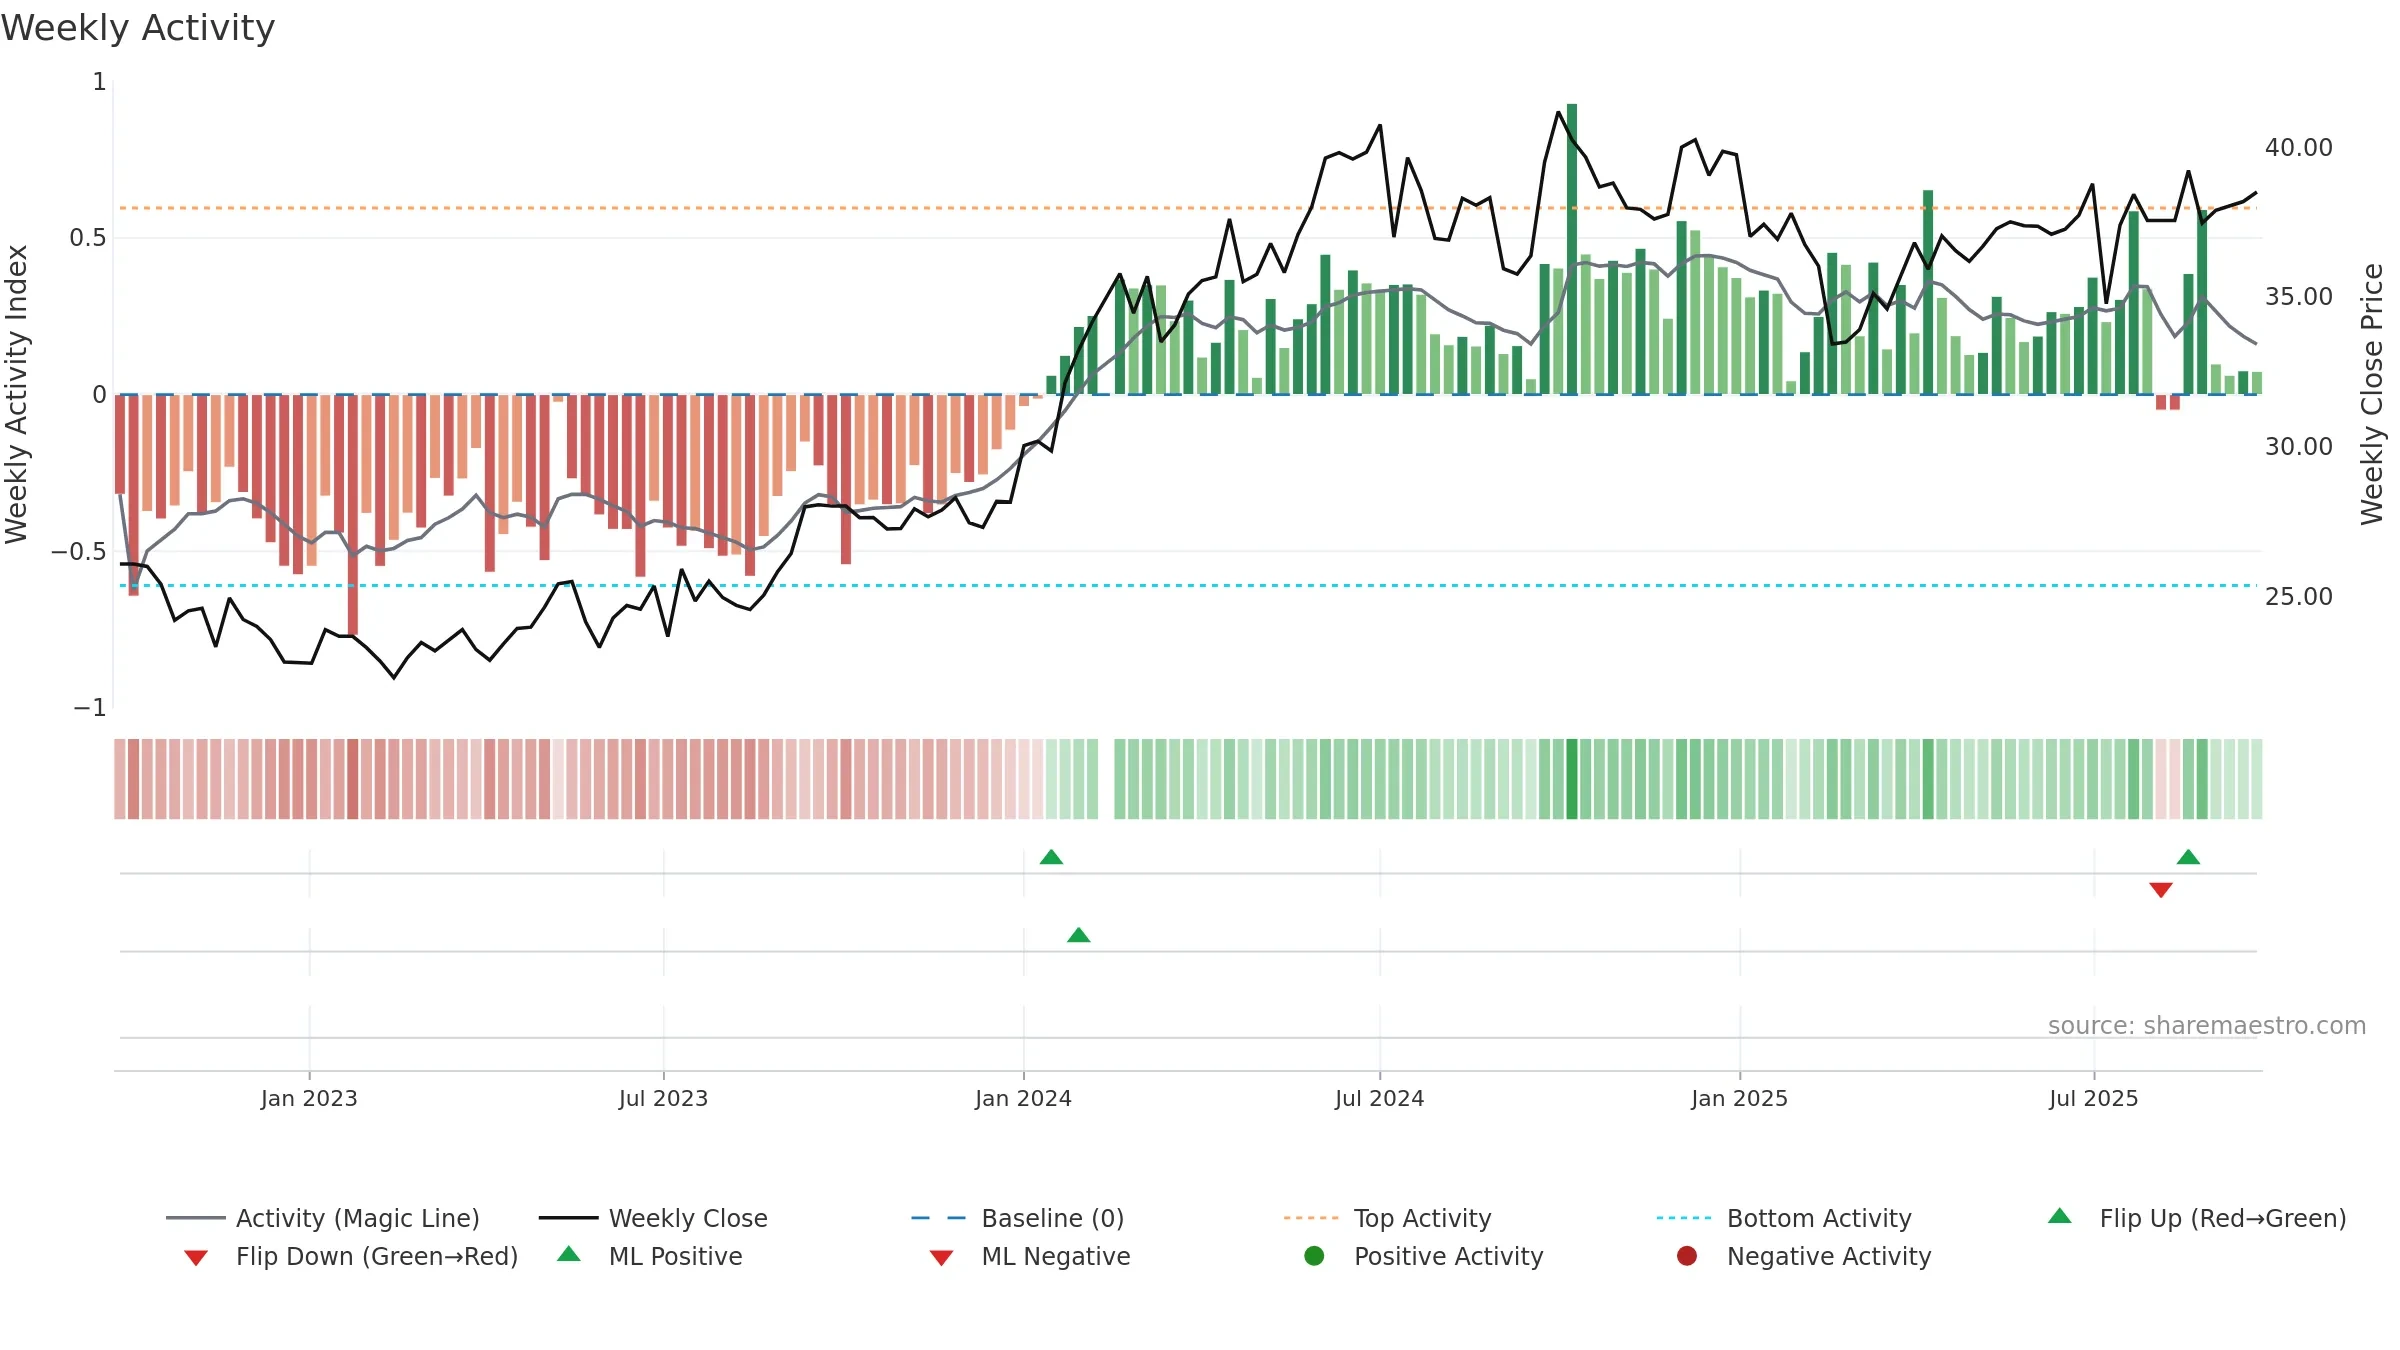Viewport: 2400px width, 1350px height.
Task: Click the 30.00 price axis label
Action: [2299, 447]
